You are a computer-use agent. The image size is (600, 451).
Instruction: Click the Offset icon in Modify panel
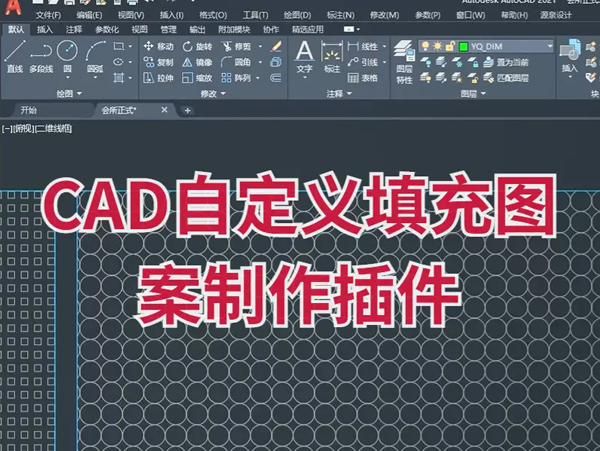pos(276,78)
